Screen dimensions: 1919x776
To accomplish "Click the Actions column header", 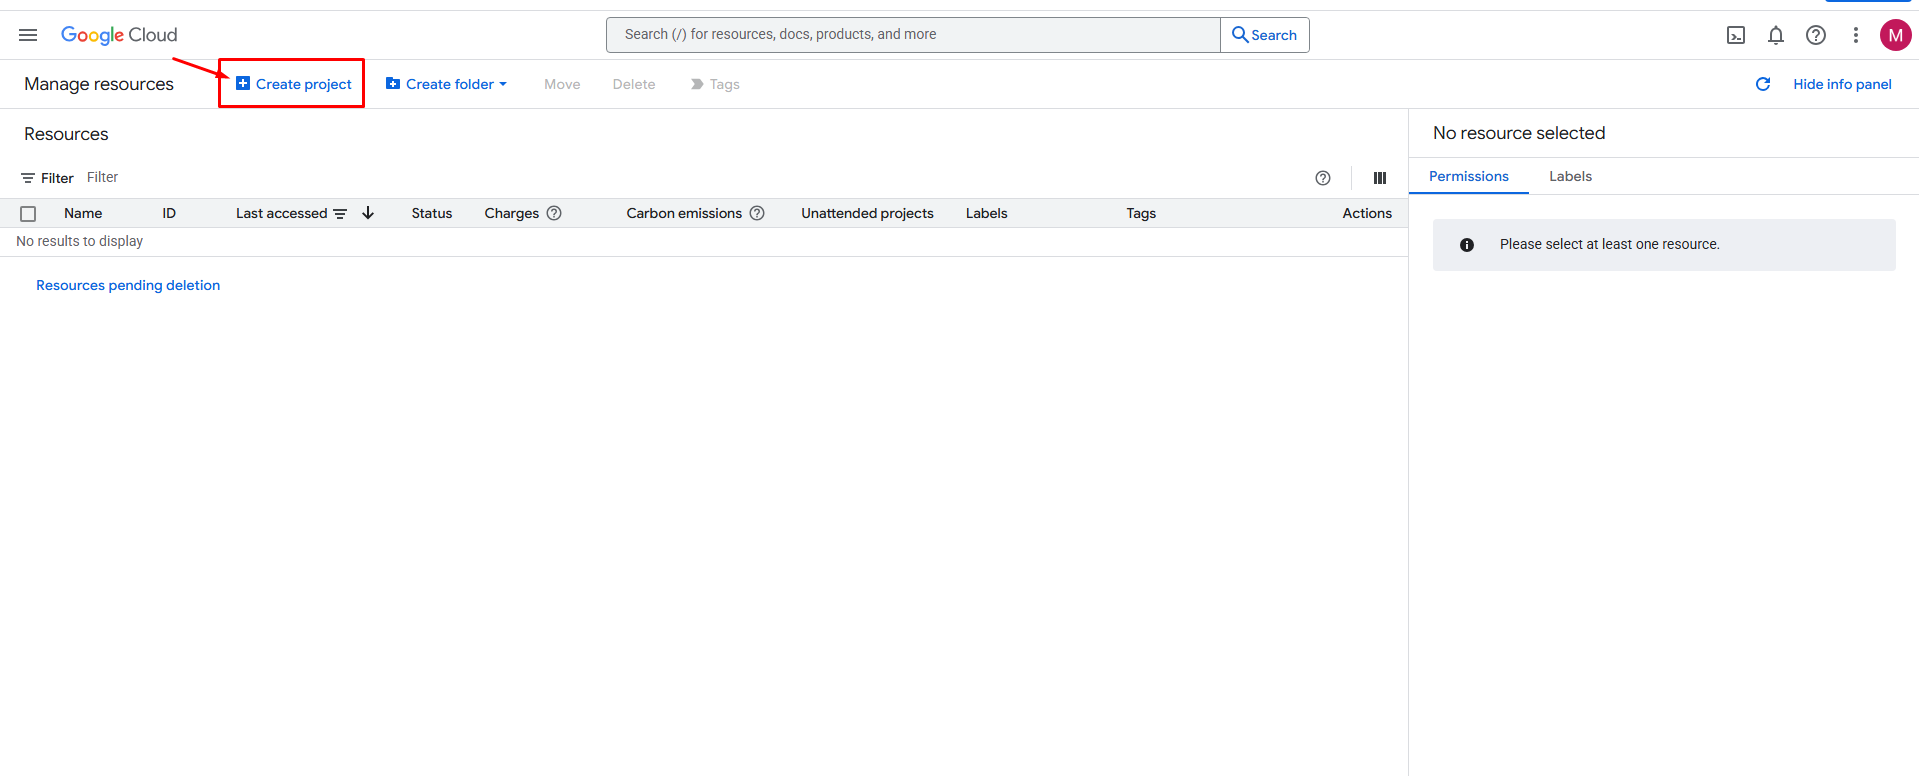I will 1367,213.
